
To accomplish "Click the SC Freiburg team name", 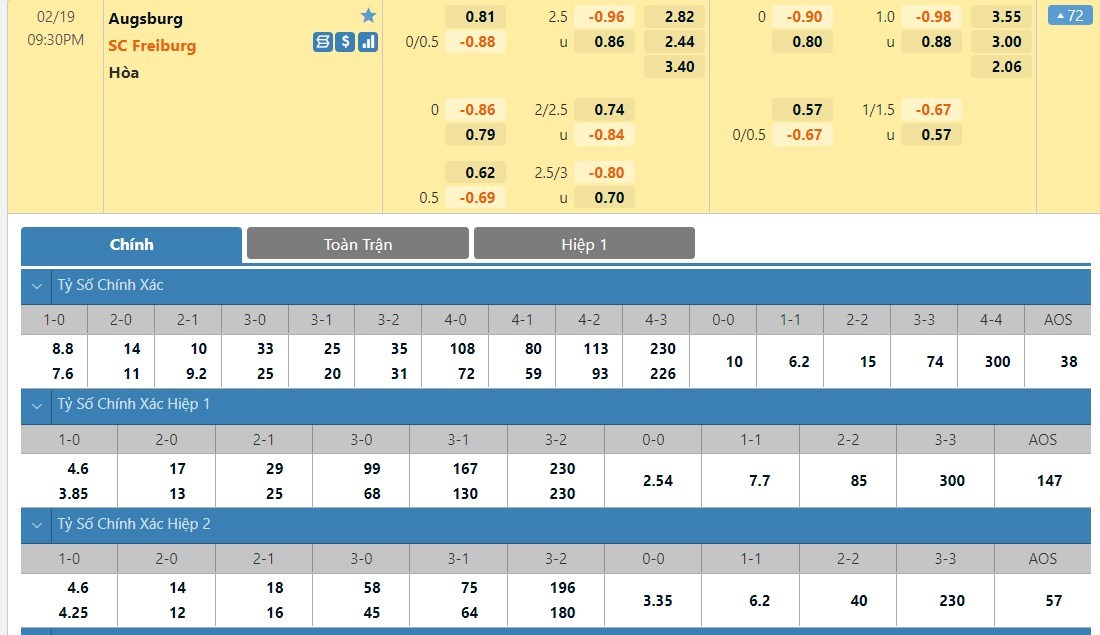I will pos(152,45).
